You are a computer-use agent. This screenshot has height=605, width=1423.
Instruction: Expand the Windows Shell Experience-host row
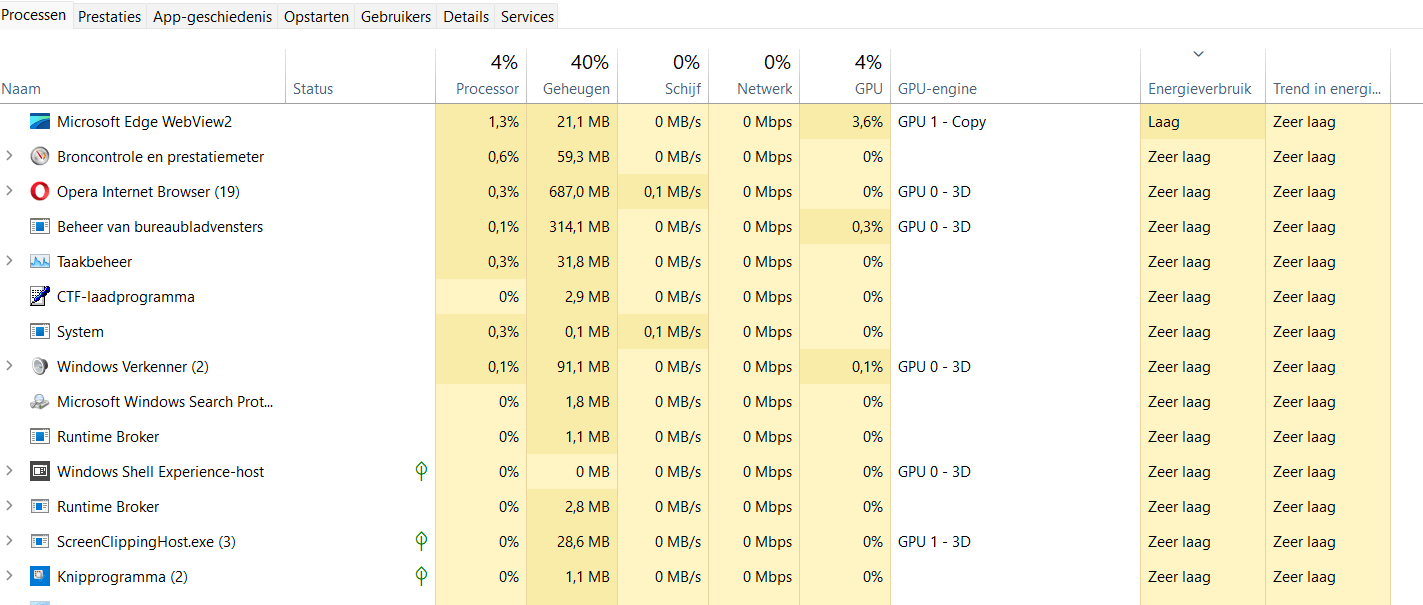point(10,472)
